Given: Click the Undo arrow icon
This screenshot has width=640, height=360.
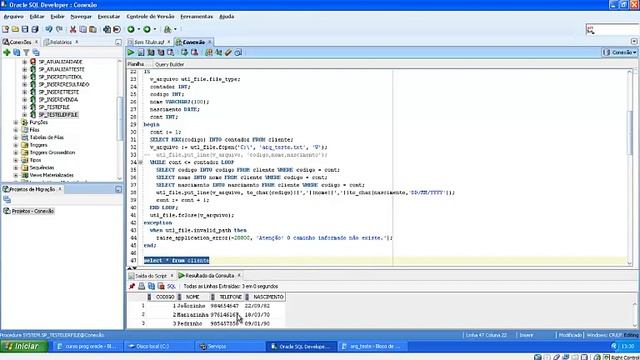Looking at the screenshot, I should click(x=49, y=29).
